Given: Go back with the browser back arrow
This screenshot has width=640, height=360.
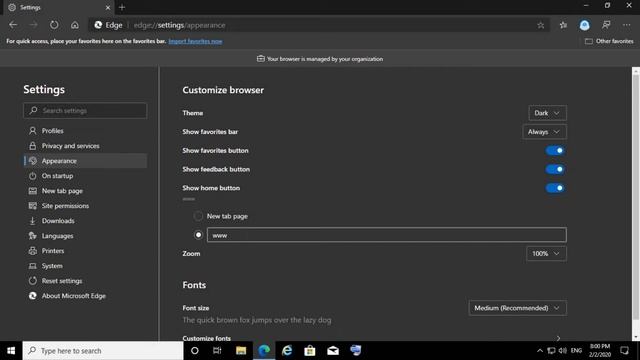Looking at the screenshot, I should [13, 25].
